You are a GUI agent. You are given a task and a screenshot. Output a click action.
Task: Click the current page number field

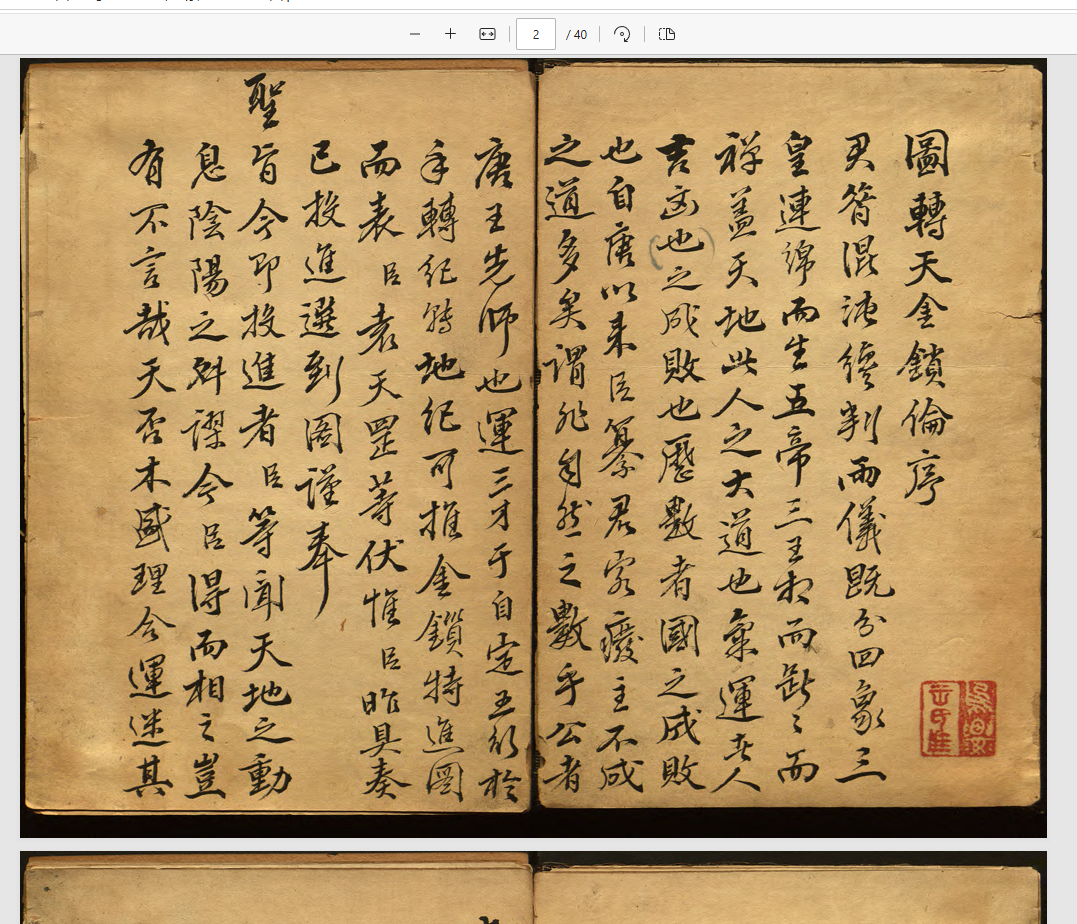(536, 34)
